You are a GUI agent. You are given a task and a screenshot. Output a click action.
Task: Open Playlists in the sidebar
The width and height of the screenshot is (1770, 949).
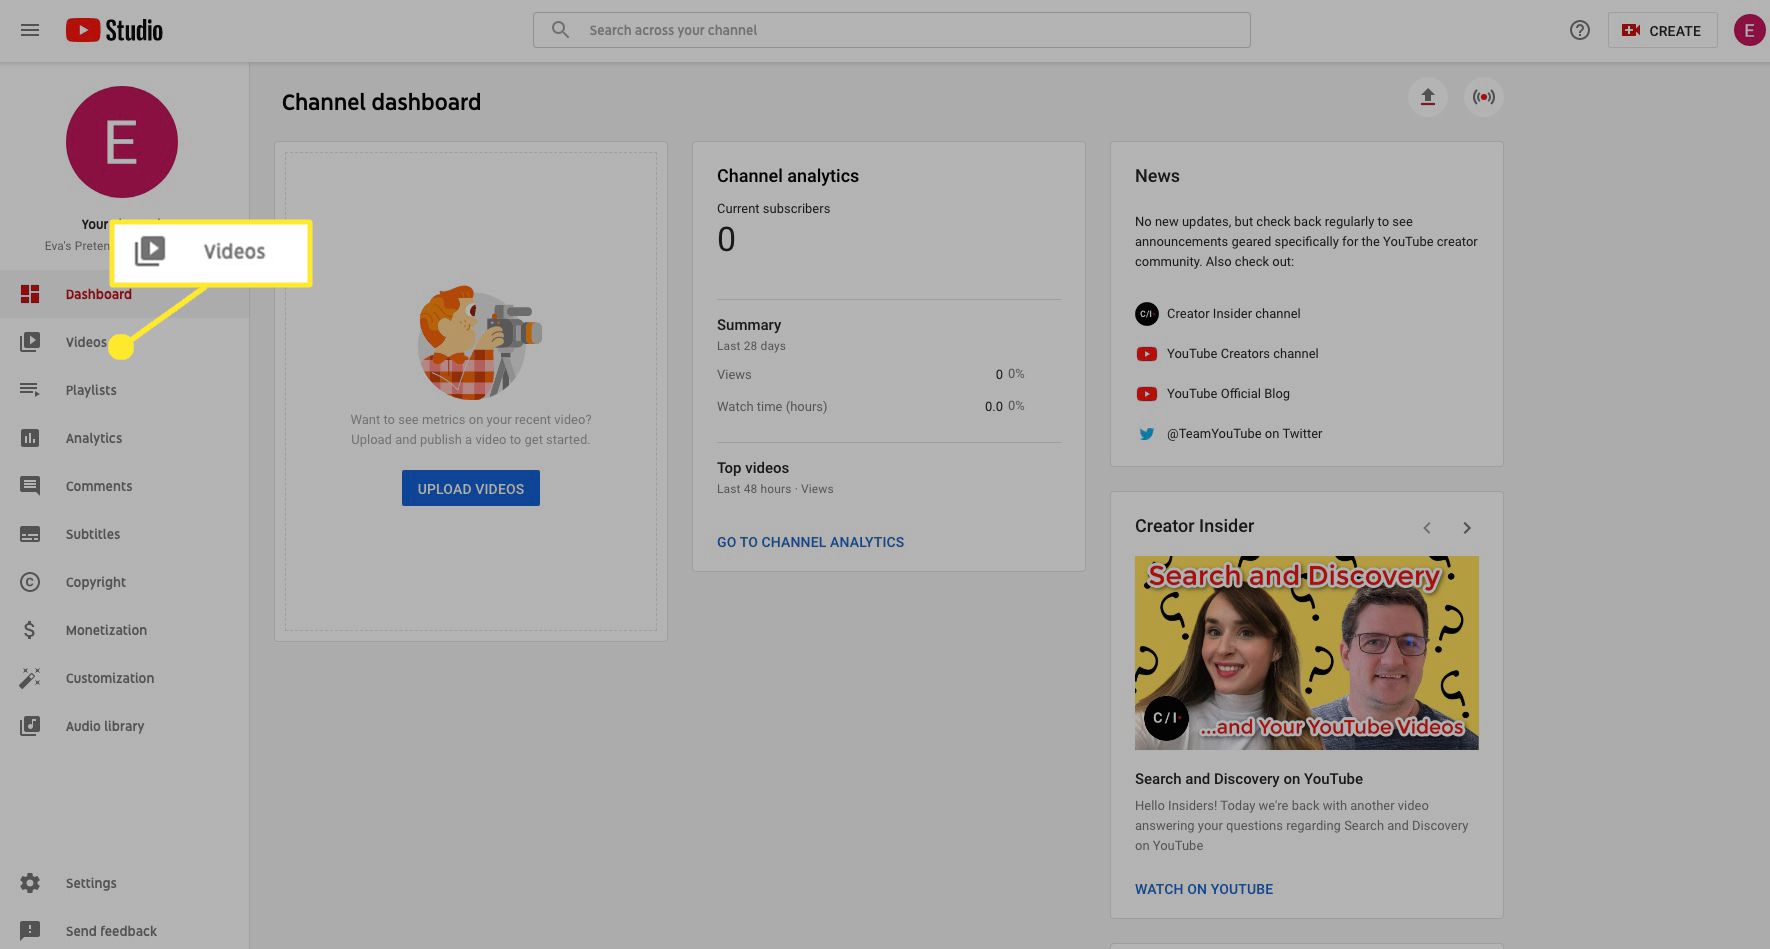124,390
